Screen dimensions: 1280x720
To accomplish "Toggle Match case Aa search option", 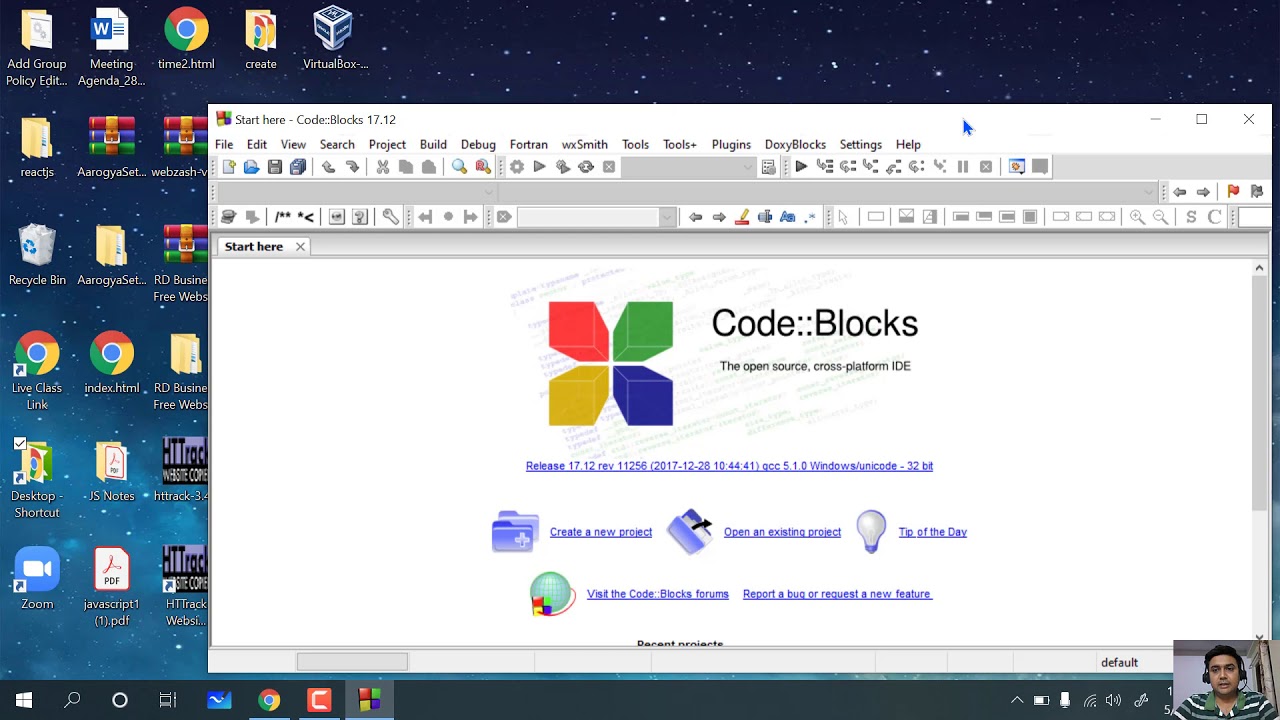I will (x=787, y=217).
